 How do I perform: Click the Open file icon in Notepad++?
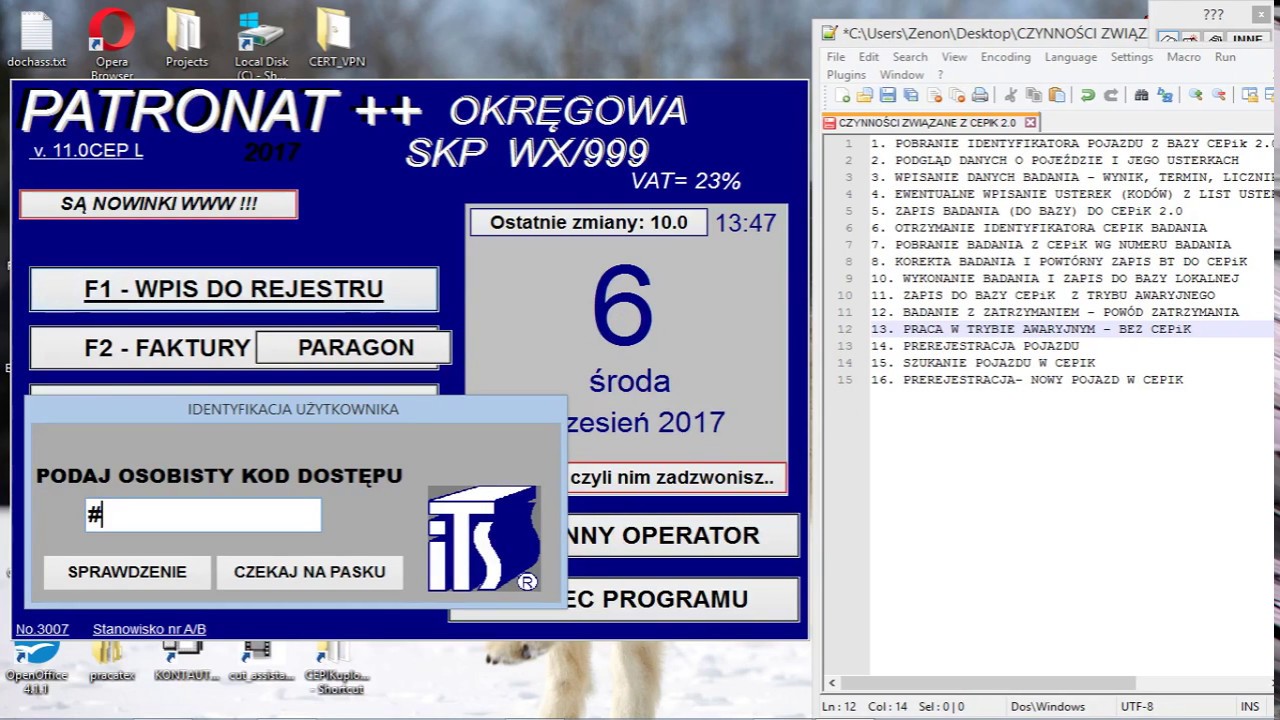(865, 95)
